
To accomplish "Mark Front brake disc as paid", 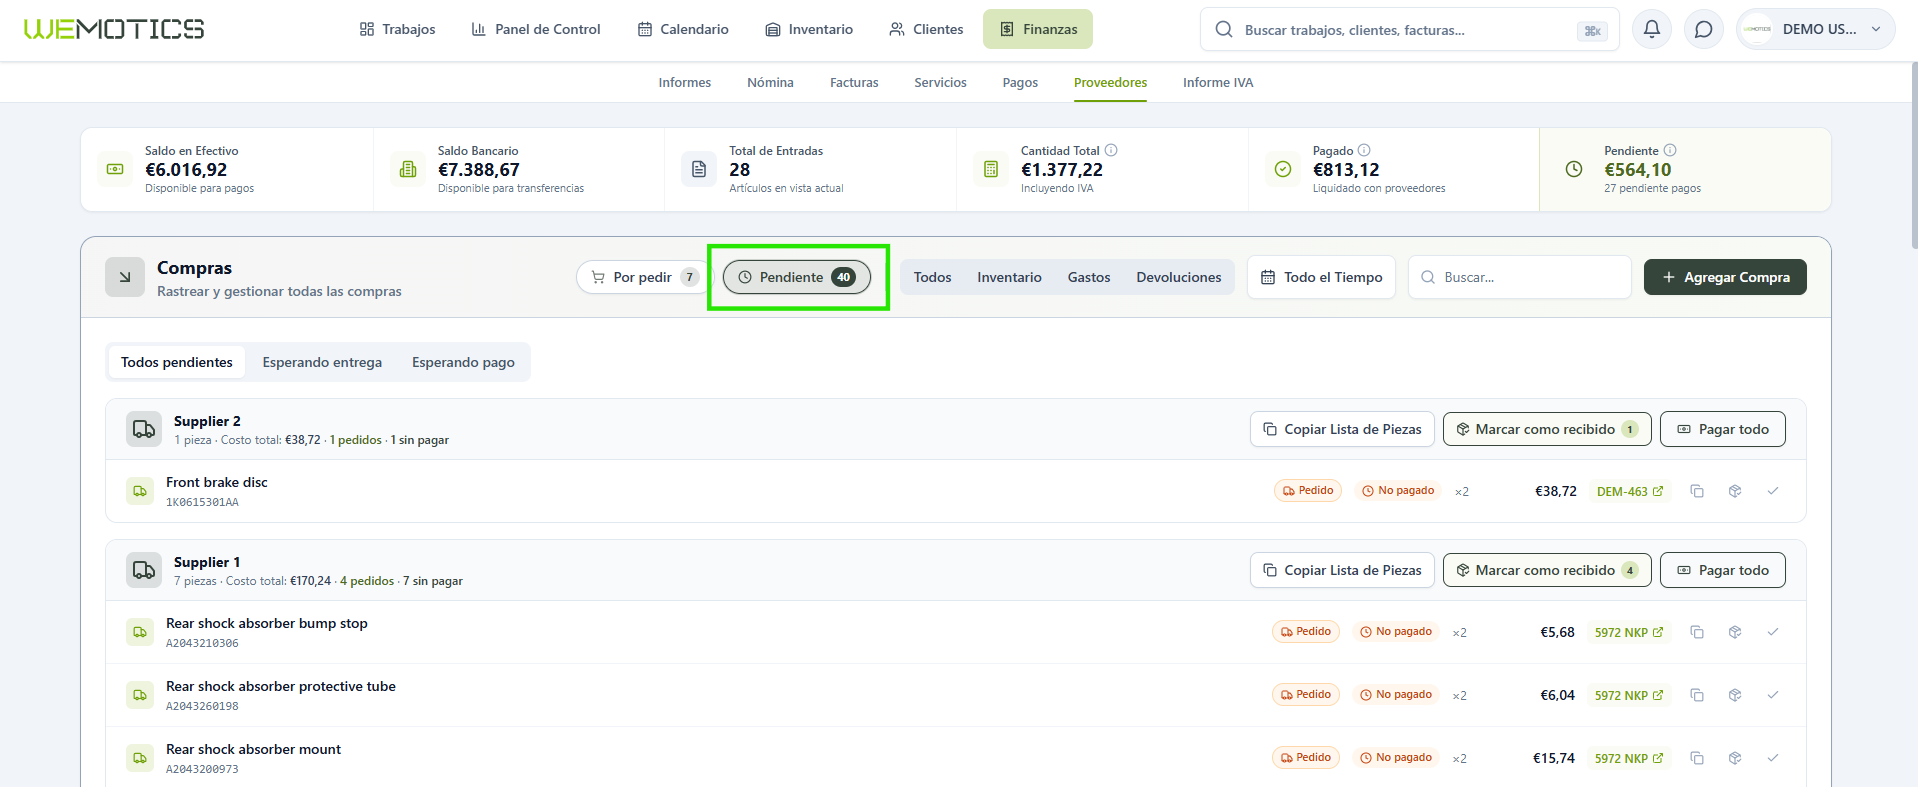I will 1773,491.
